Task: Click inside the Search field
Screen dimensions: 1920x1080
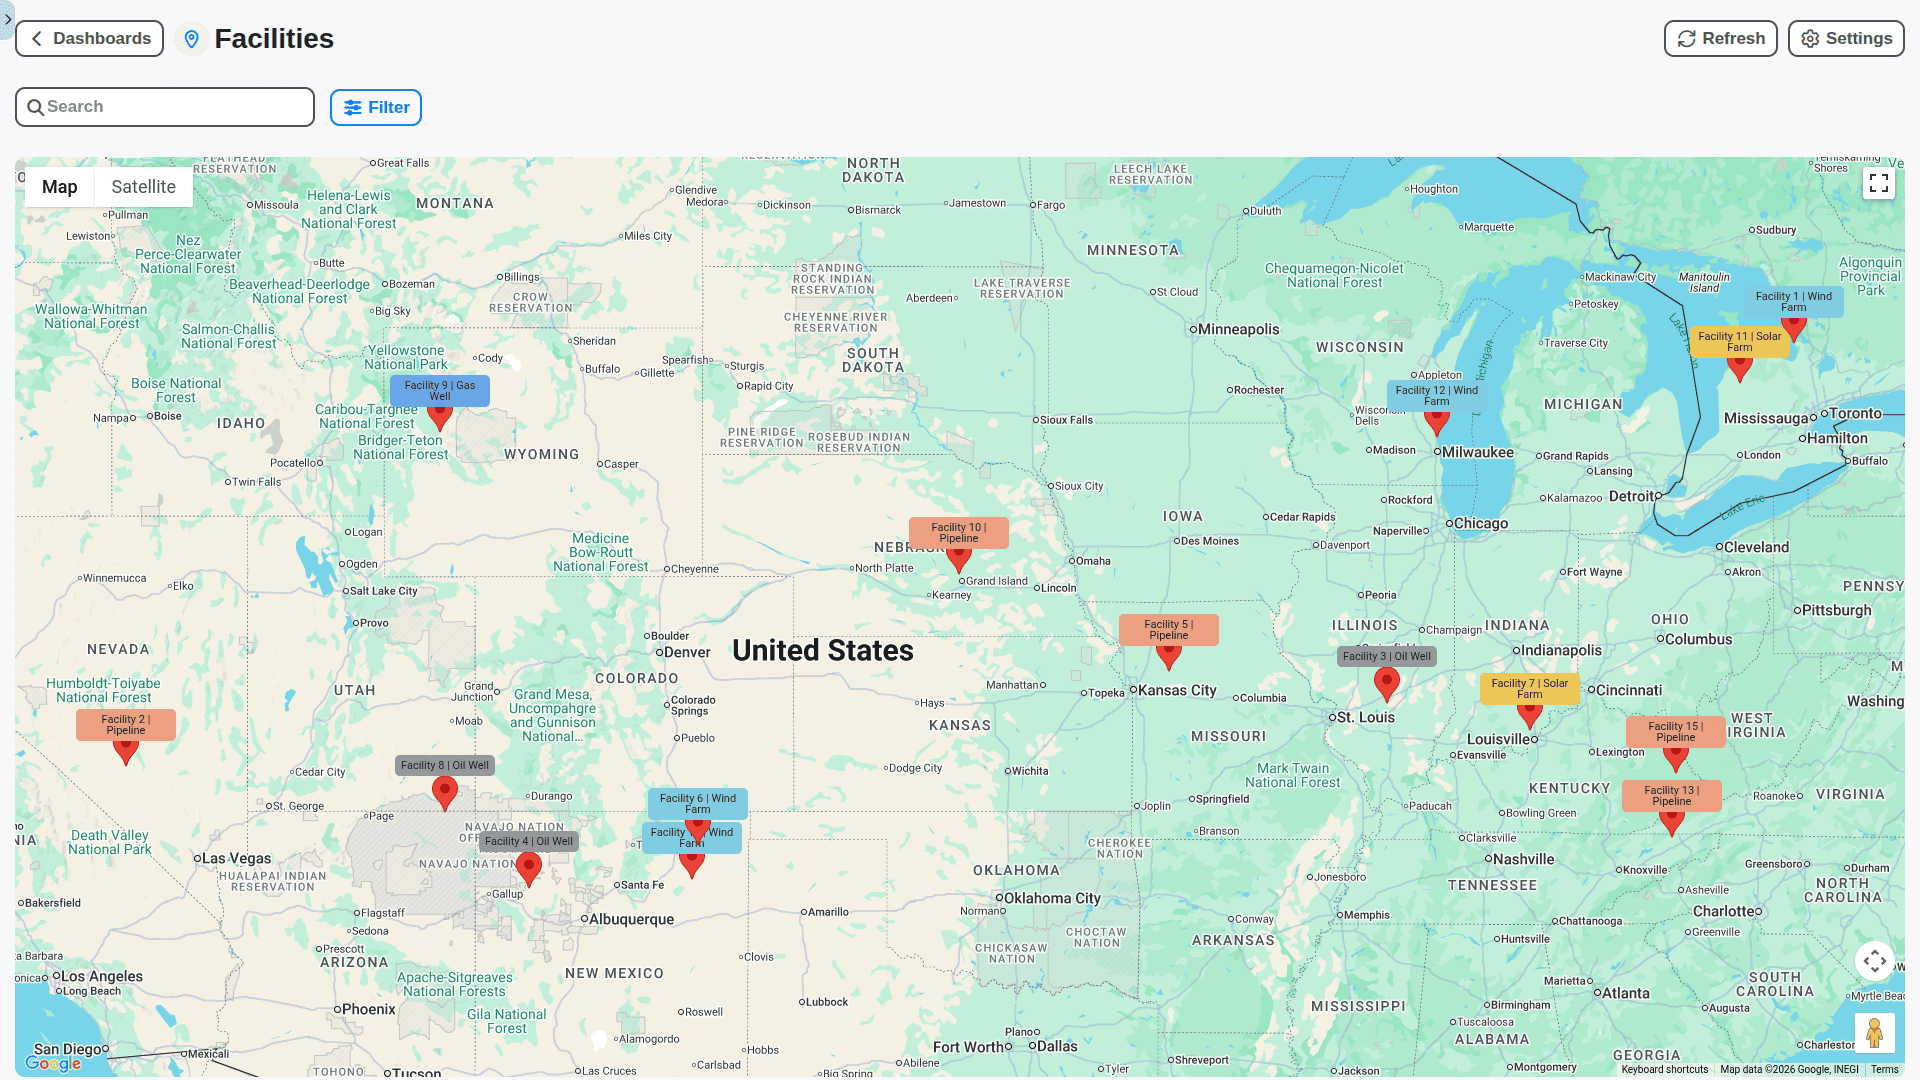Action: 165,106
